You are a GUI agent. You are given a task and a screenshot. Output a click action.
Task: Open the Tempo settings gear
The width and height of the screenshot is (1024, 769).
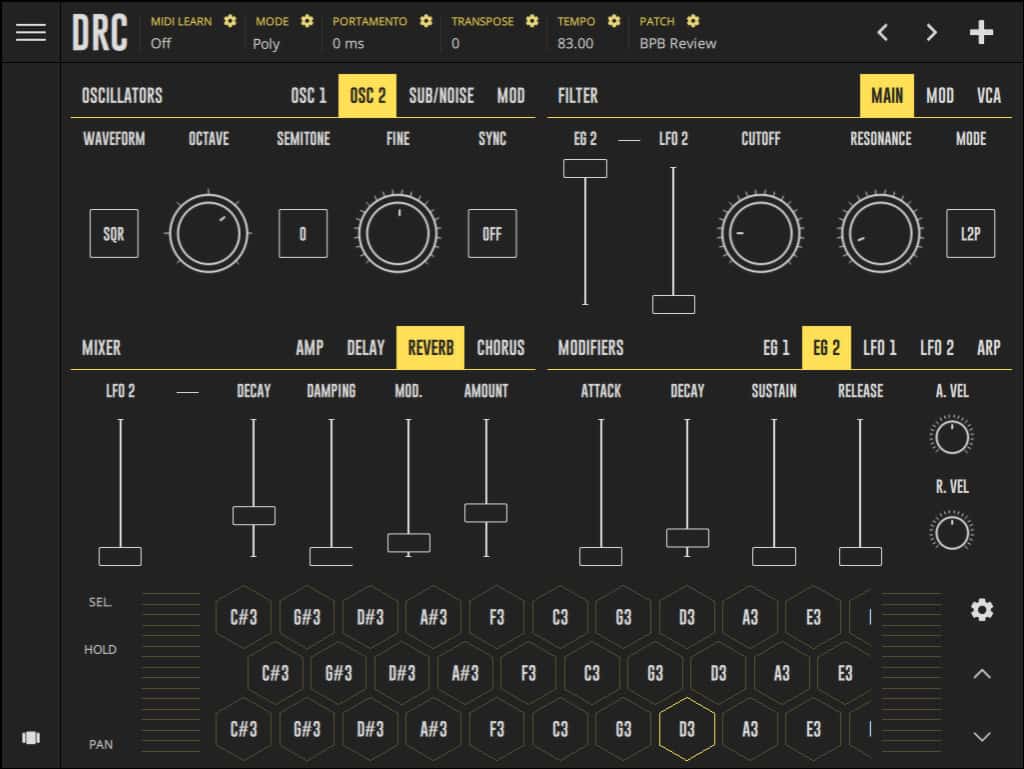pyautogui.click(x=614, y=21)
